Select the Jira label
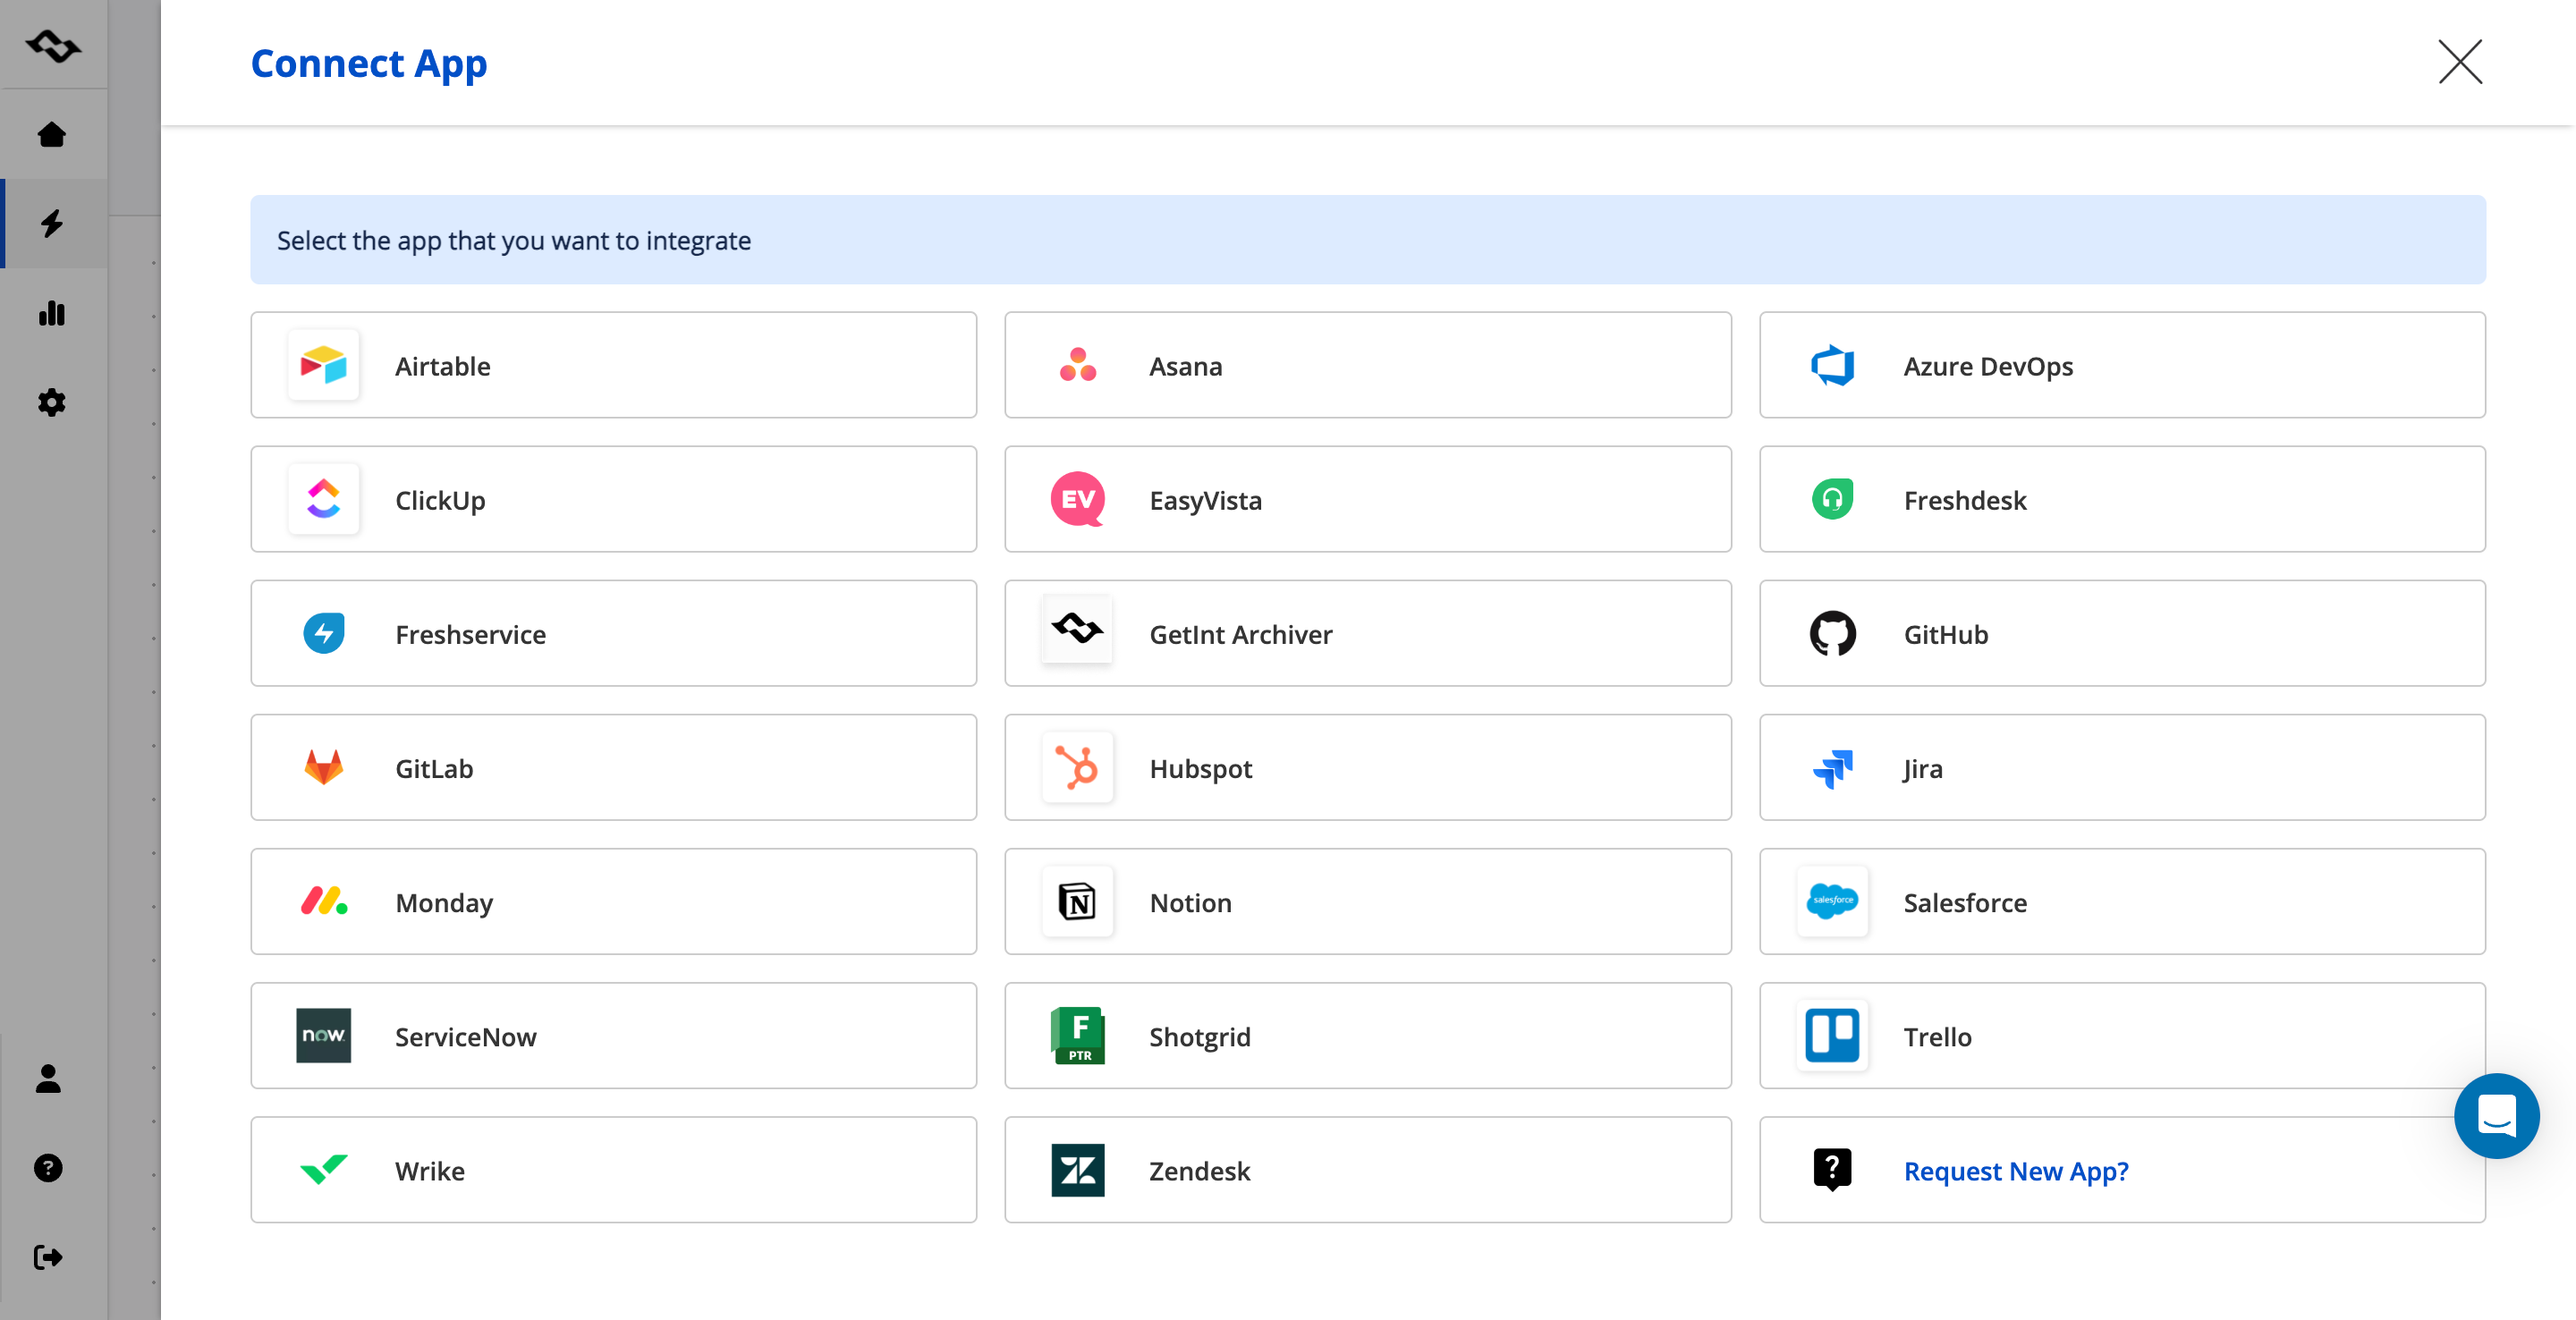This screenshot has width=2576, height=1320. [x=1922, y=768]
